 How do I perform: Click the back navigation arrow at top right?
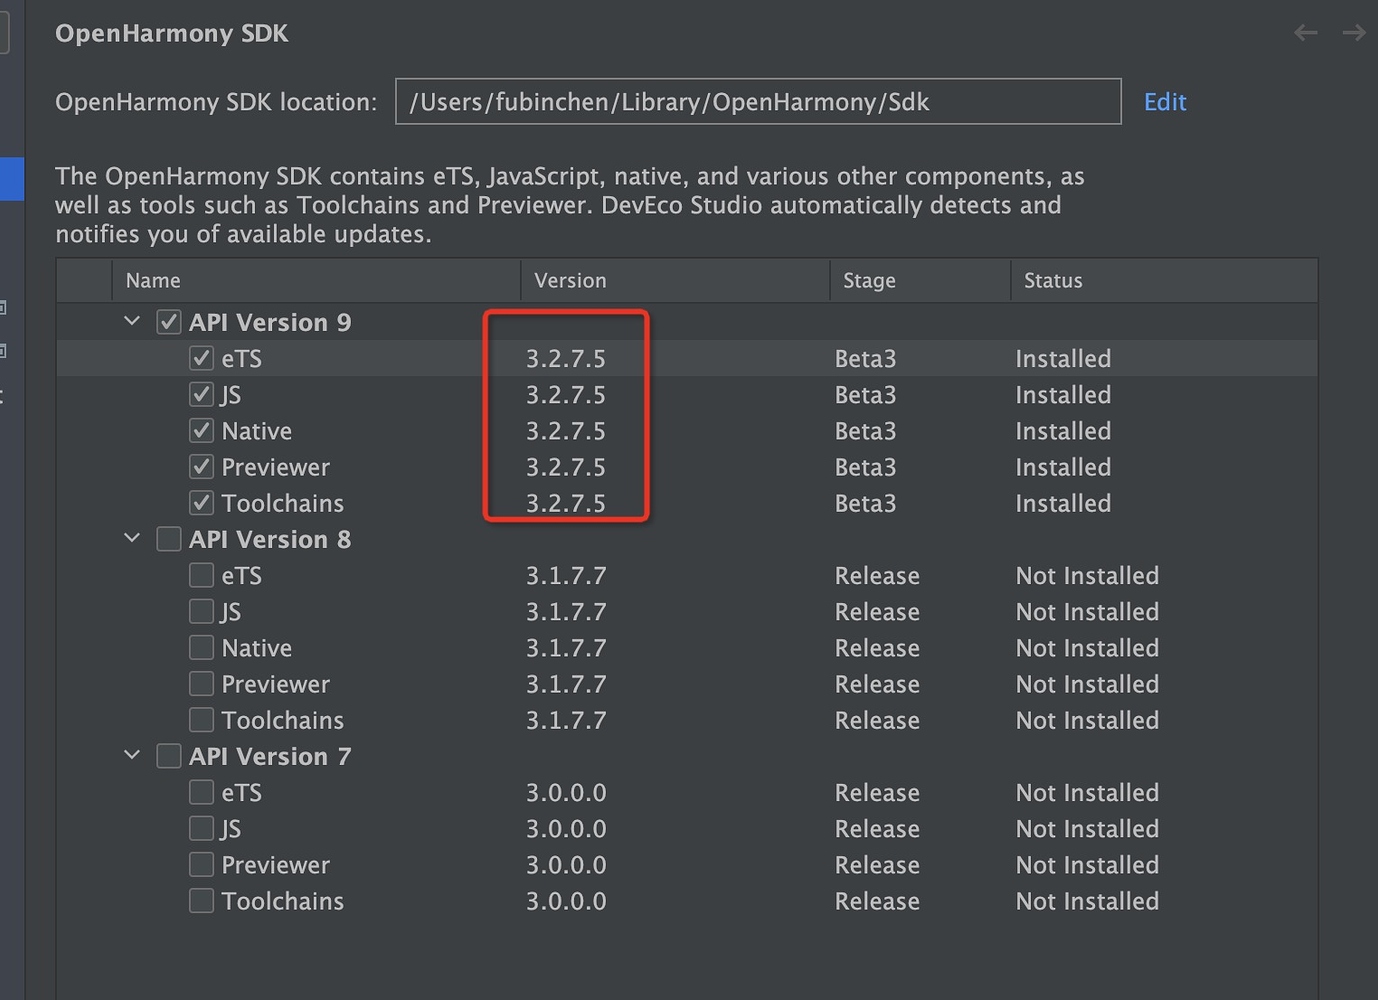(1305, 32)
